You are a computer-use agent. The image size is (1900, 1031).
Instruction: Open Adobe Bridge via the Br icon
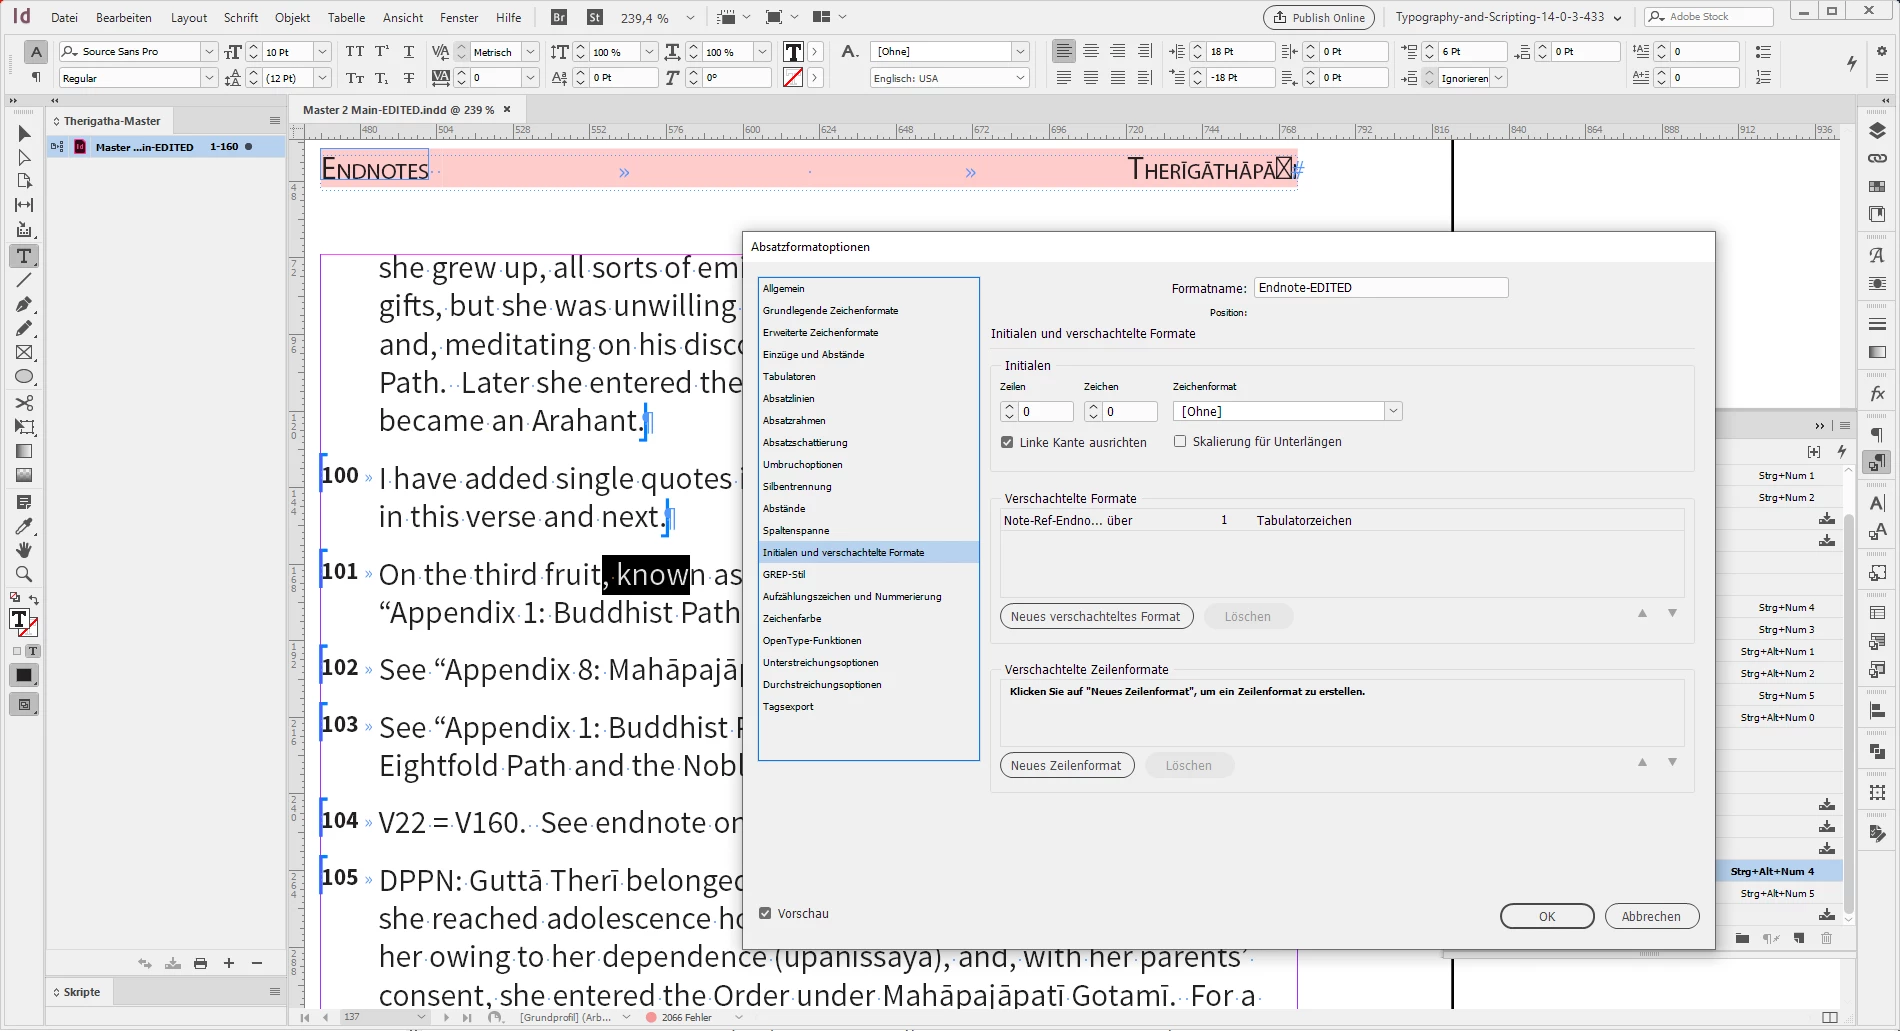tap(559, 17)
